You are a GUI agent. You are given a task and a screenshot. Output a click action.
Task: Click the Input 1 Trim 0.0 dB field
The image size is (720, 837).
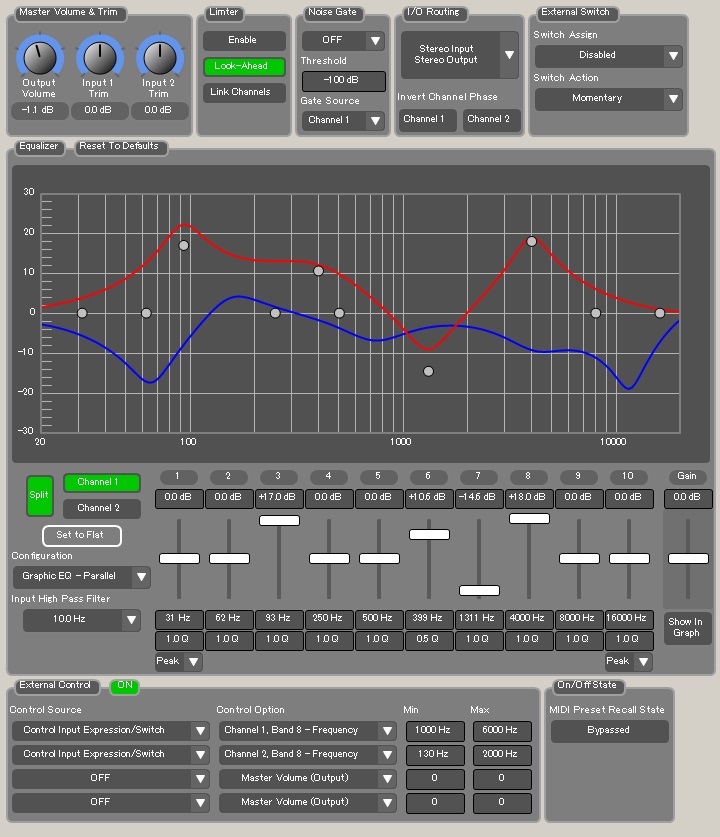[99, 110]
